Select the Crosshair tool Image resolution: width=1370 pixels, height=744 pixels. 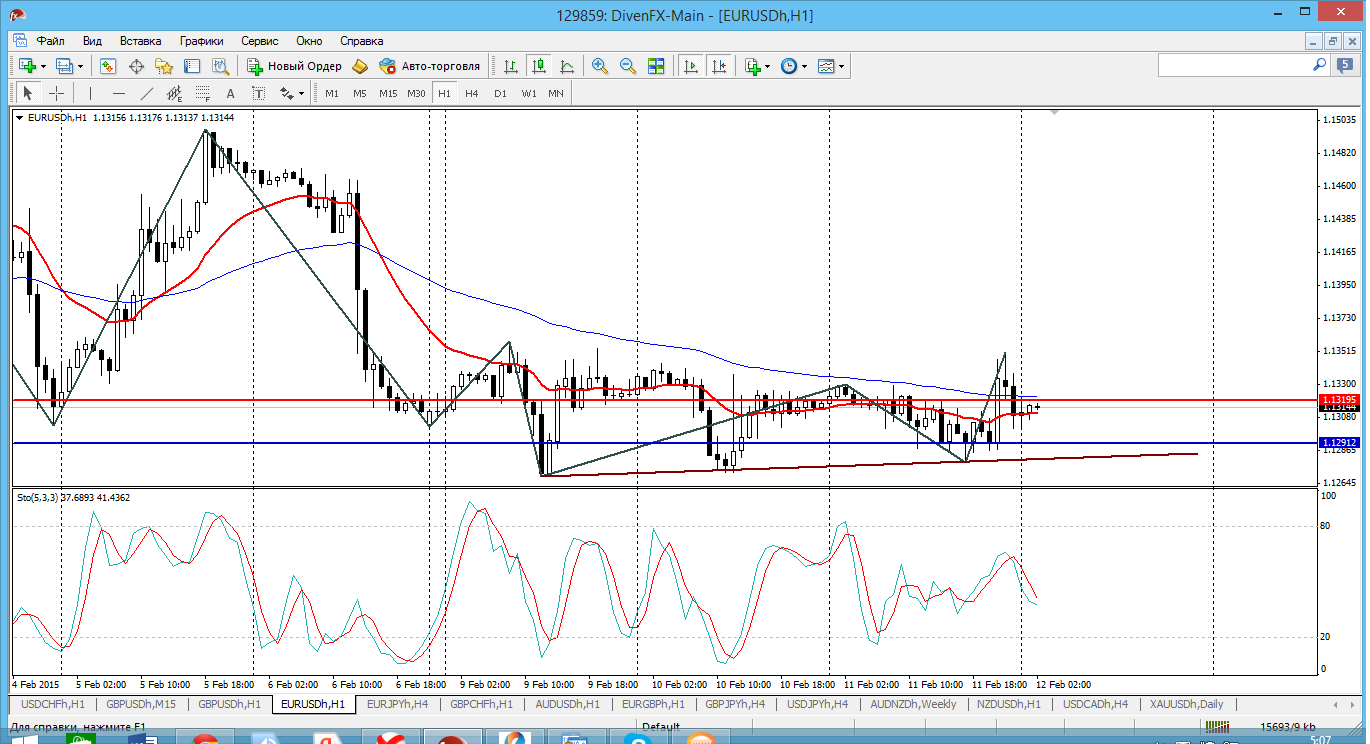[57, 93]
